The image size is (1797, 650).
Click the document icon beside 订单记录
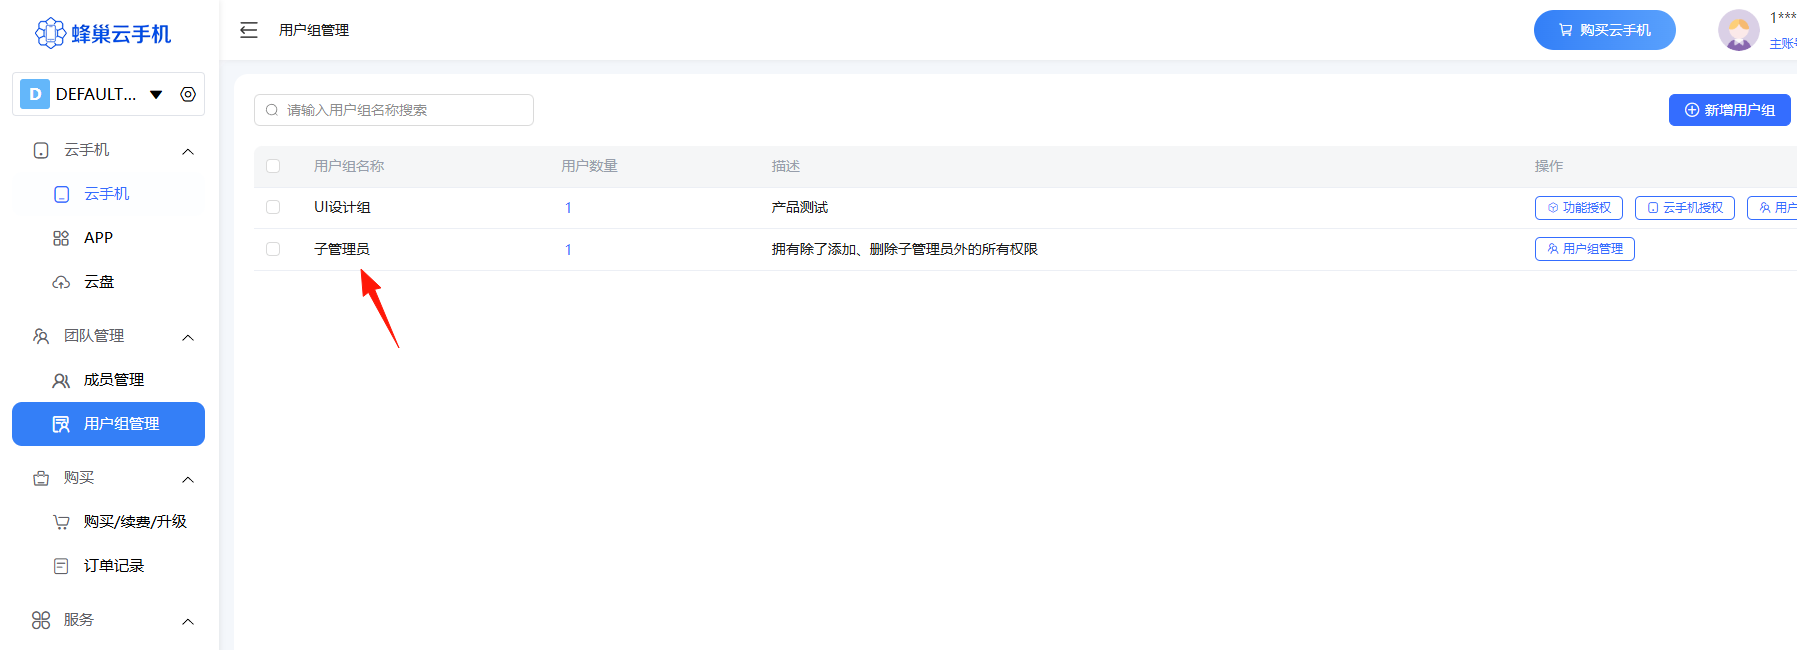(61, 566)
